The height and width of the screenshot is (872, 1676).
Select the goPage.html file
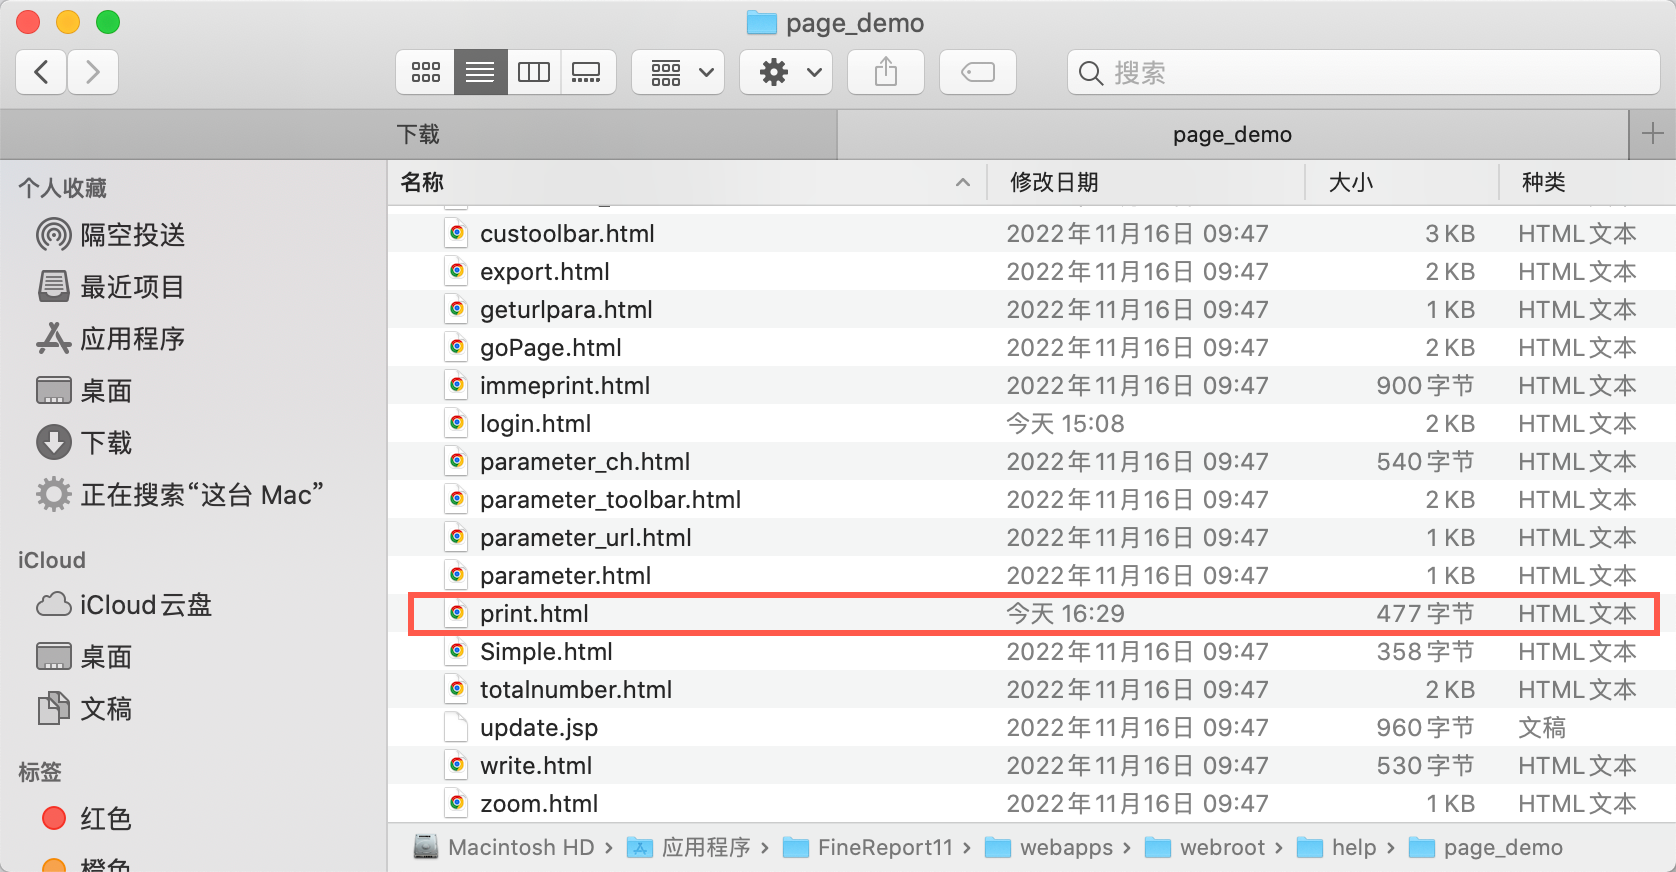1032,347
